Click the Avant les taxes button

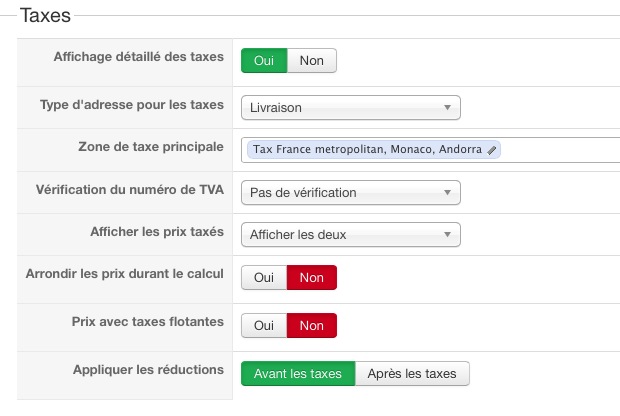point(298,374)
